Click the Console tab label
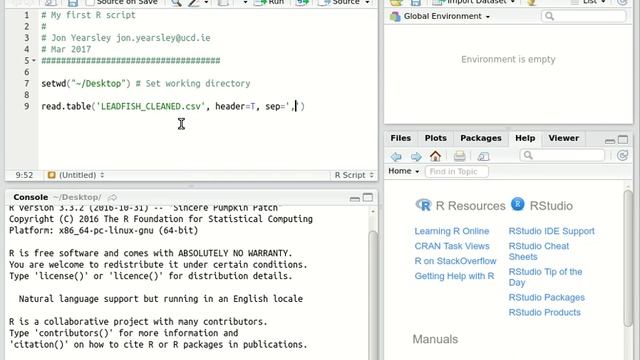Screen dimensions: 640x360 tap(31, 197)
